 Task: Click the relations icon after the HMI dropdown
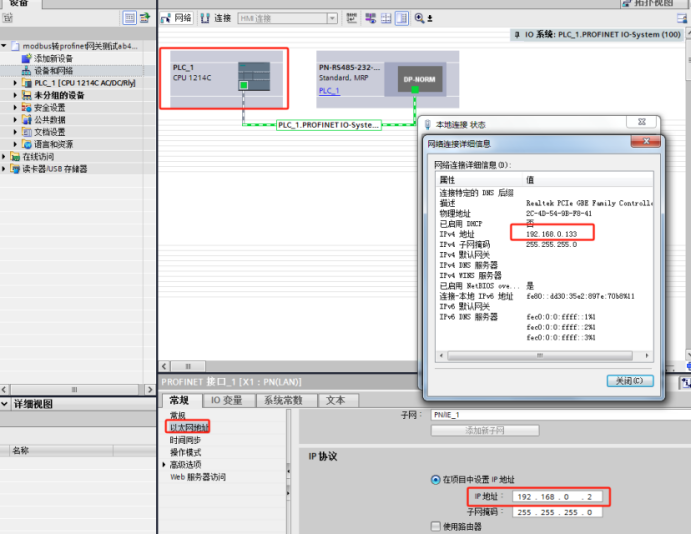pyautogui.click(x=352, y=18)
